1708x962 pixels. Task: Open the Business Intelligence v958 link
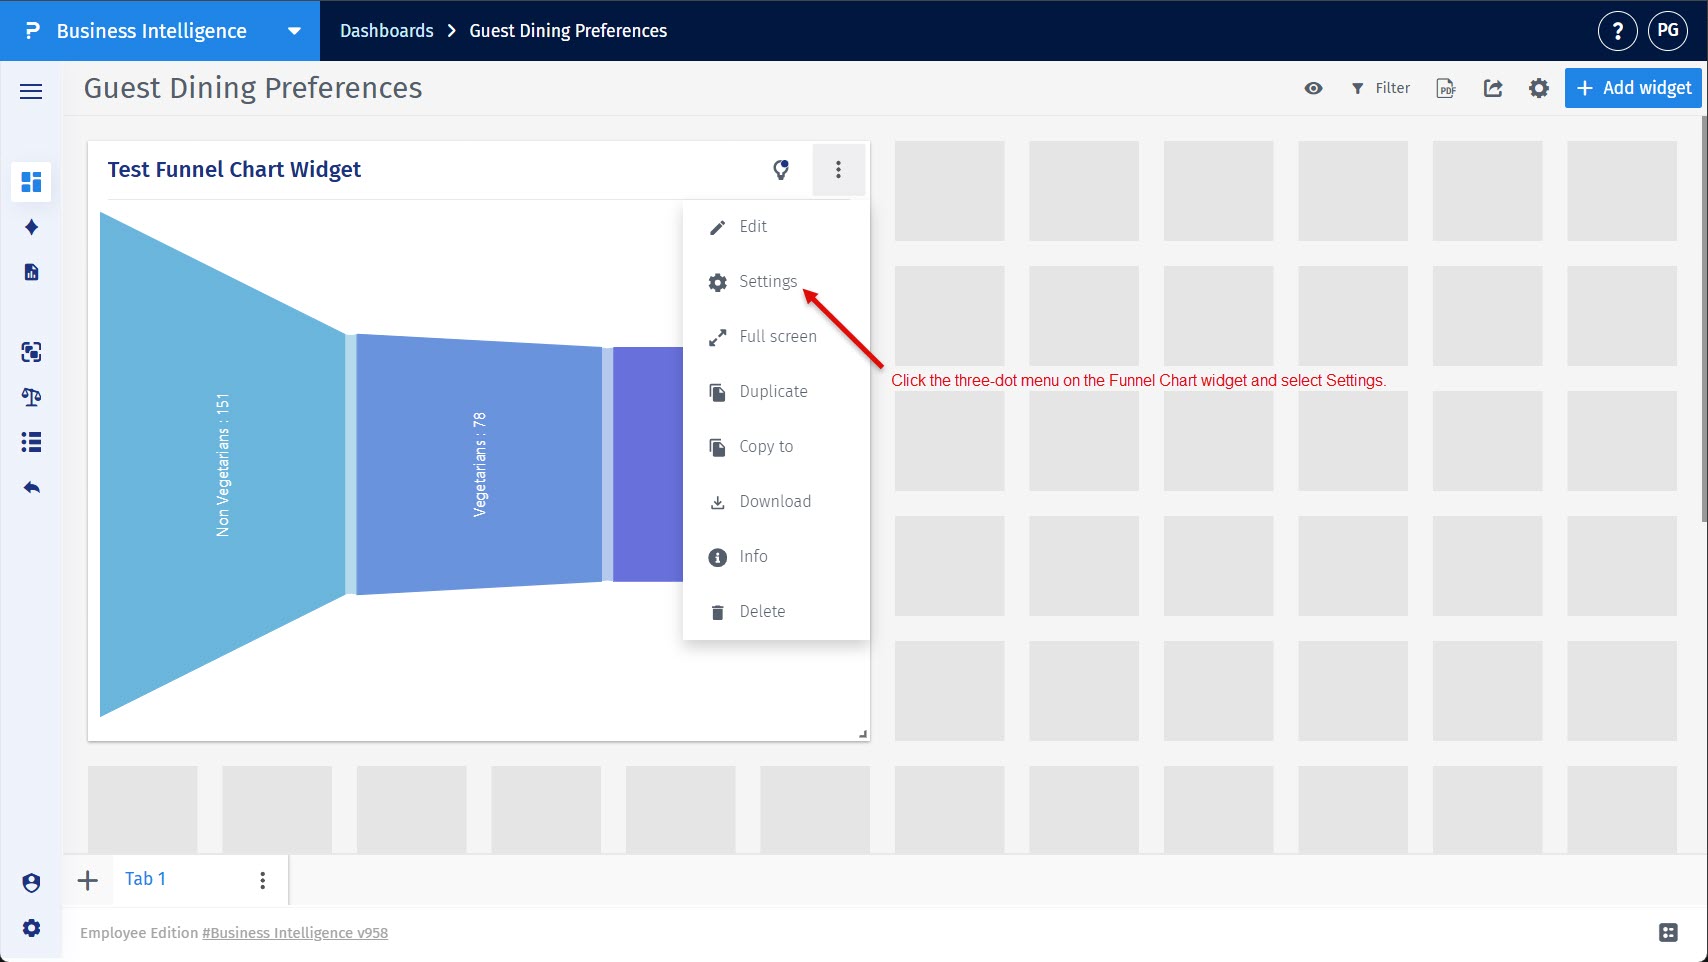tap(295, 933)
